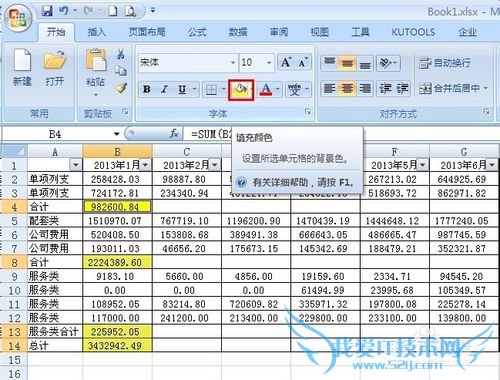Screen dimensions: 500x380
Task: Align text right
Action: pyautogui.click(x=365, y=88)
